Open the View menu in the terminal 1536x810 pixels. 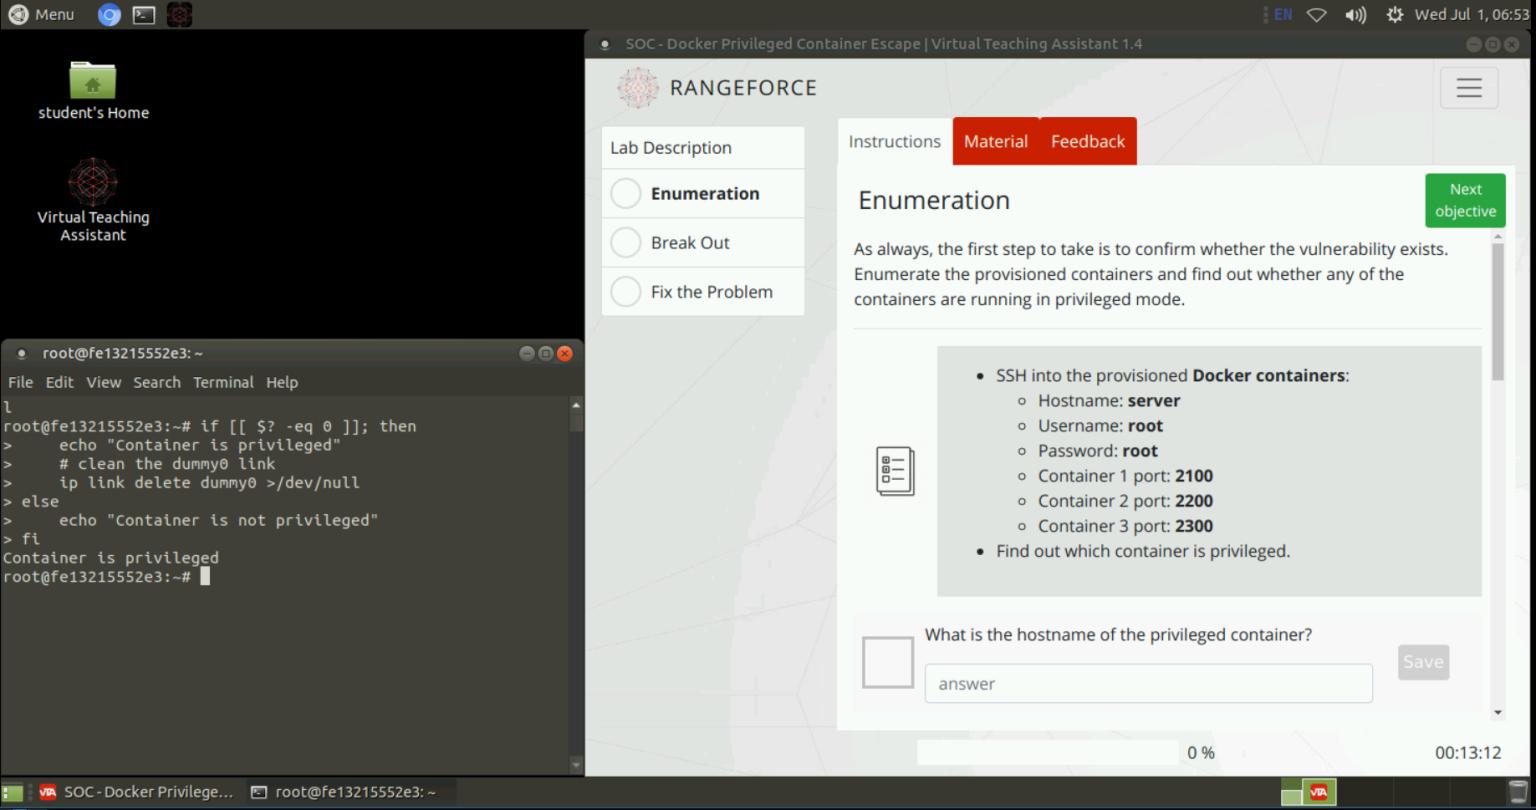[103, 382]
